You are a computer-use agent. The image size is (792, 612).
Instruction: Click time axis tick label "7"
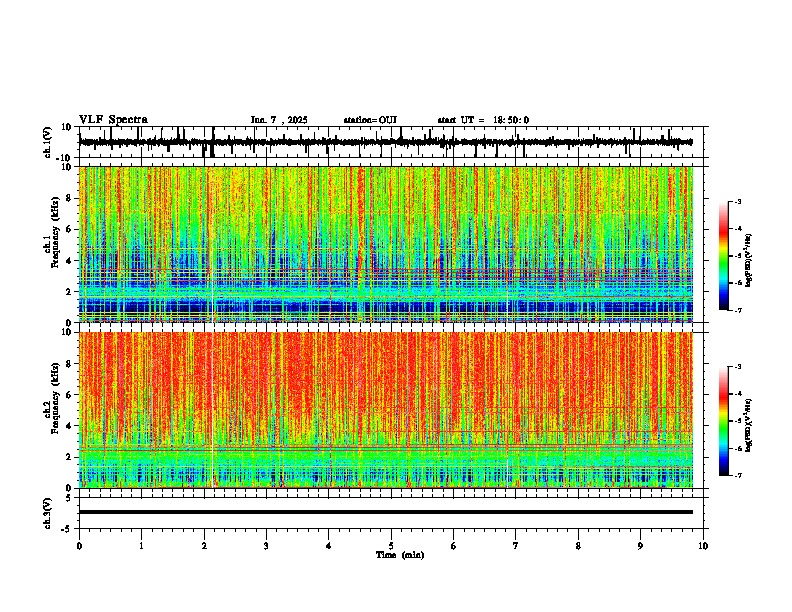click(516, 546)
